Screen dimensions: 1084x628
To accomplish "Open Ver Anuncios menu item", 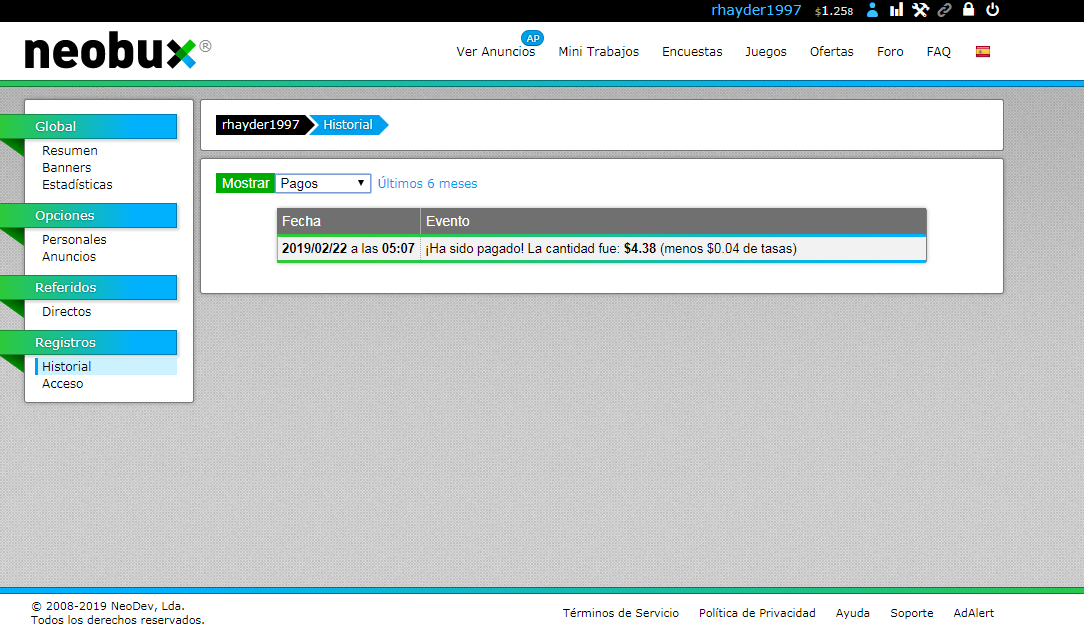I will (496, 52).
